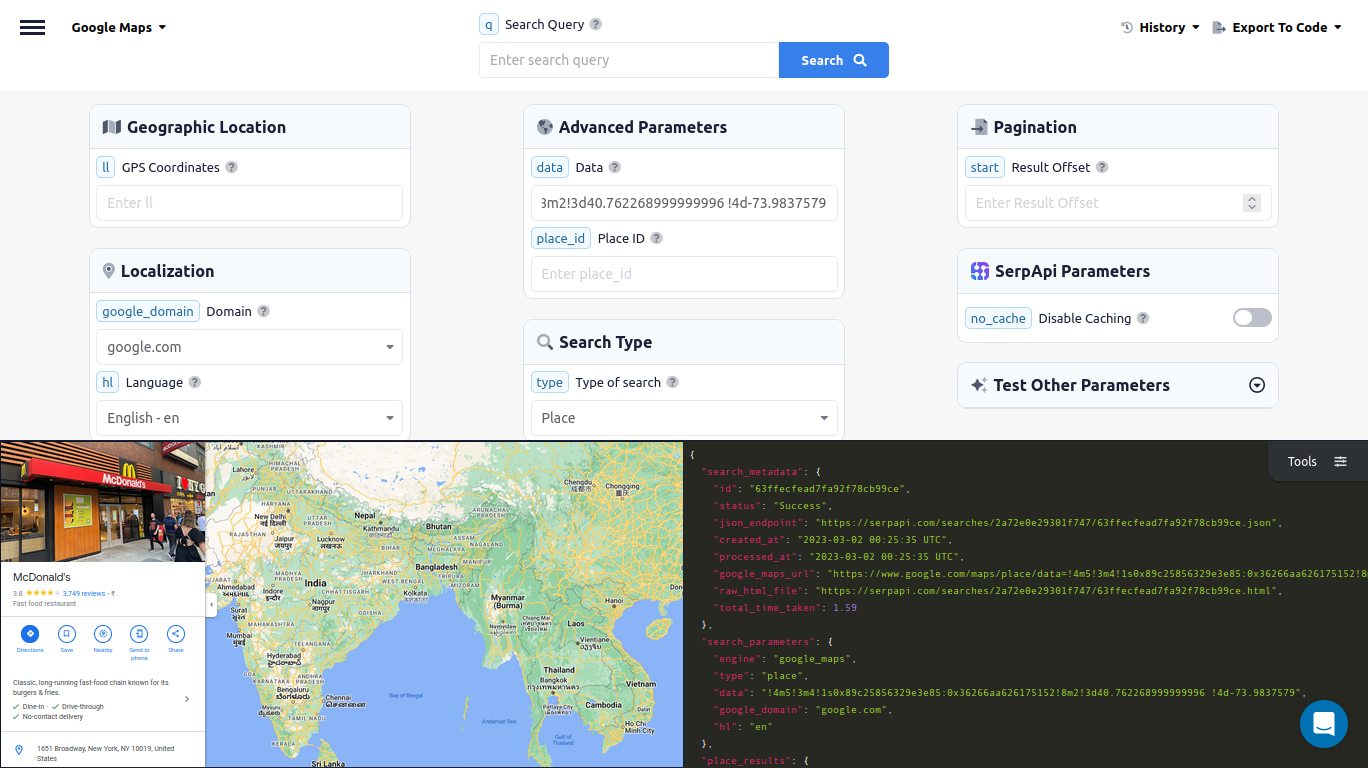Click the McDonald's Directions icon

pyautogui.click(x=30, y=633)
